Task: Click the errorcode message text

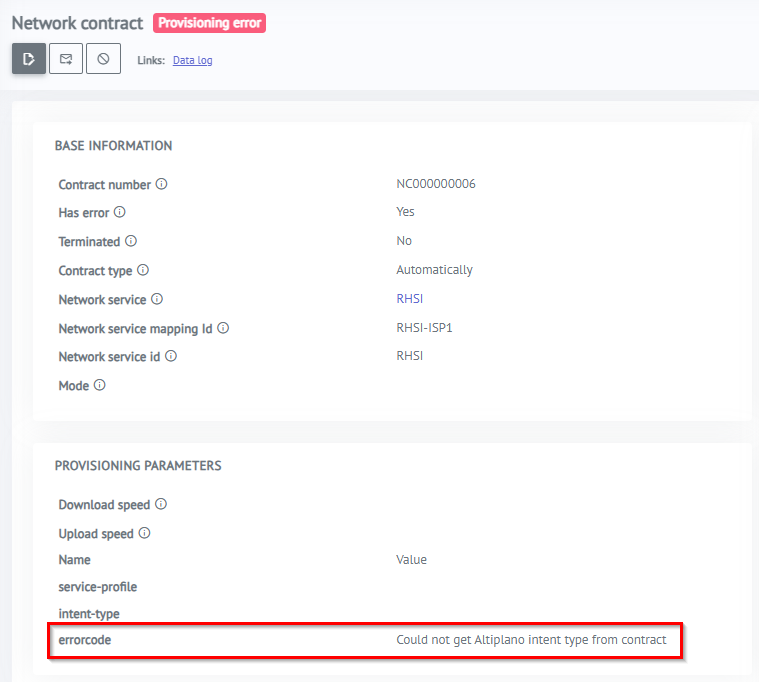Action: [531, 639]
